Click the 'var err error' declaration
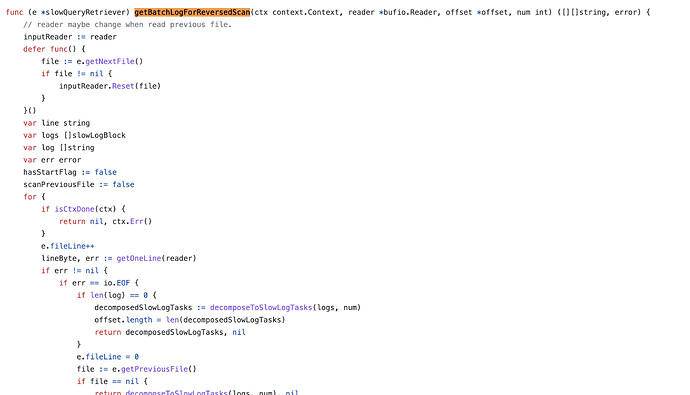Screen dimensions: 690x395 [52, 160]
